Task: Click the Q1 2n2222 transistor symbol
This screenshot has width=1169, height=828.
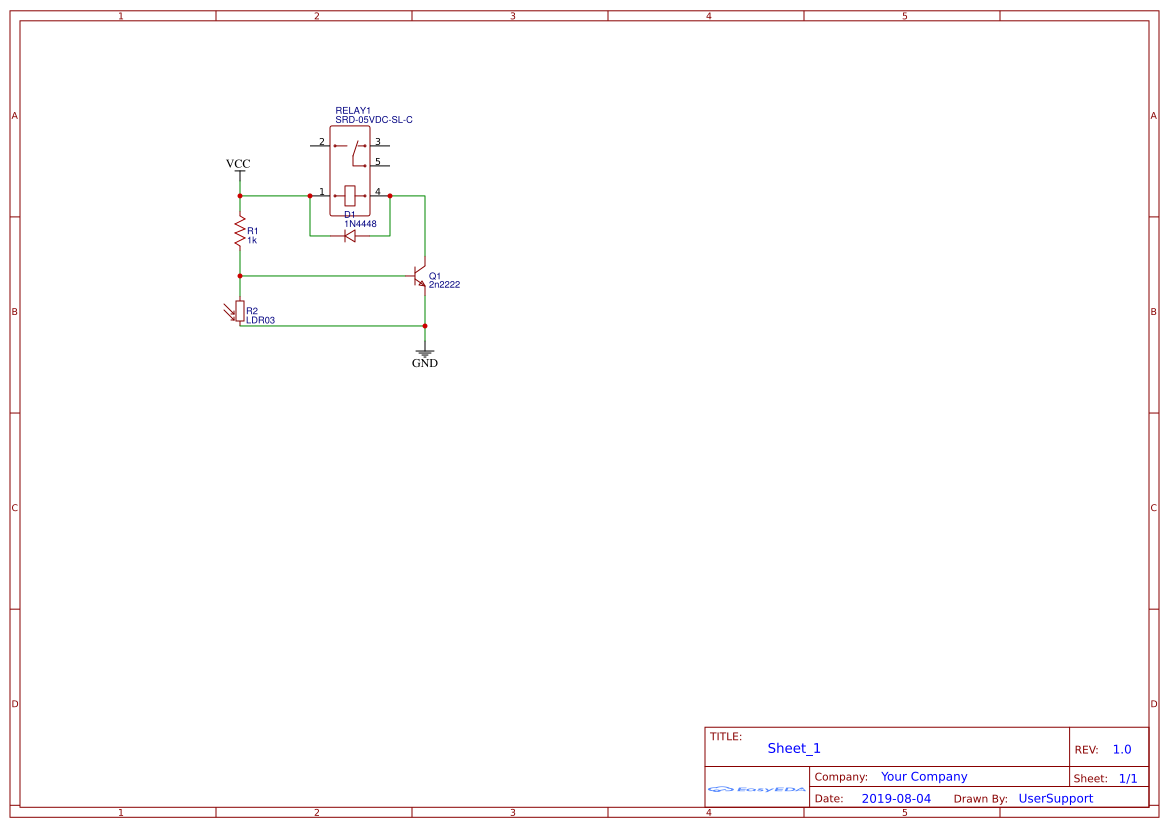Action: tap(420, 276)
